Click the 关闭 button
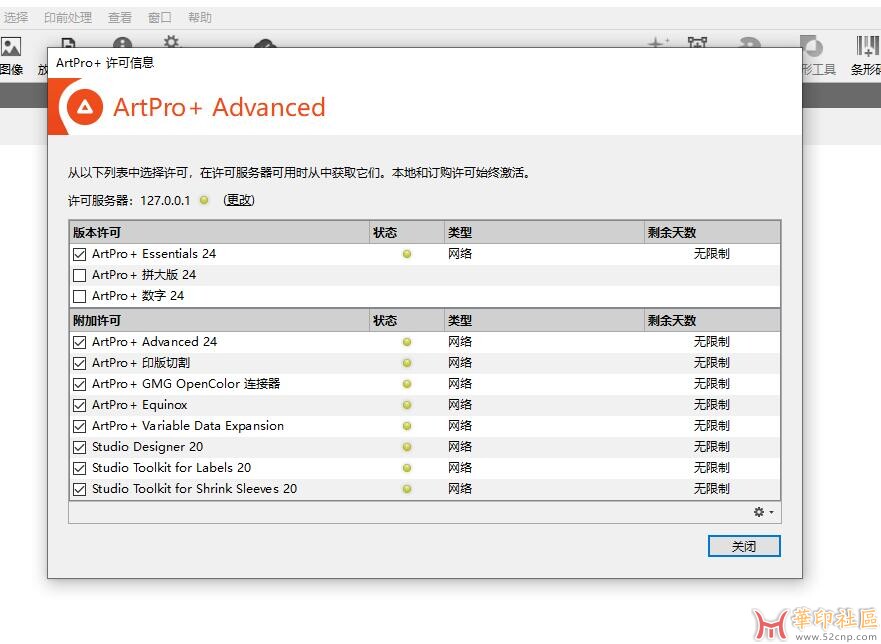This screenshot has height=644, width=881. pyautogui.click(x=744, y=546)
